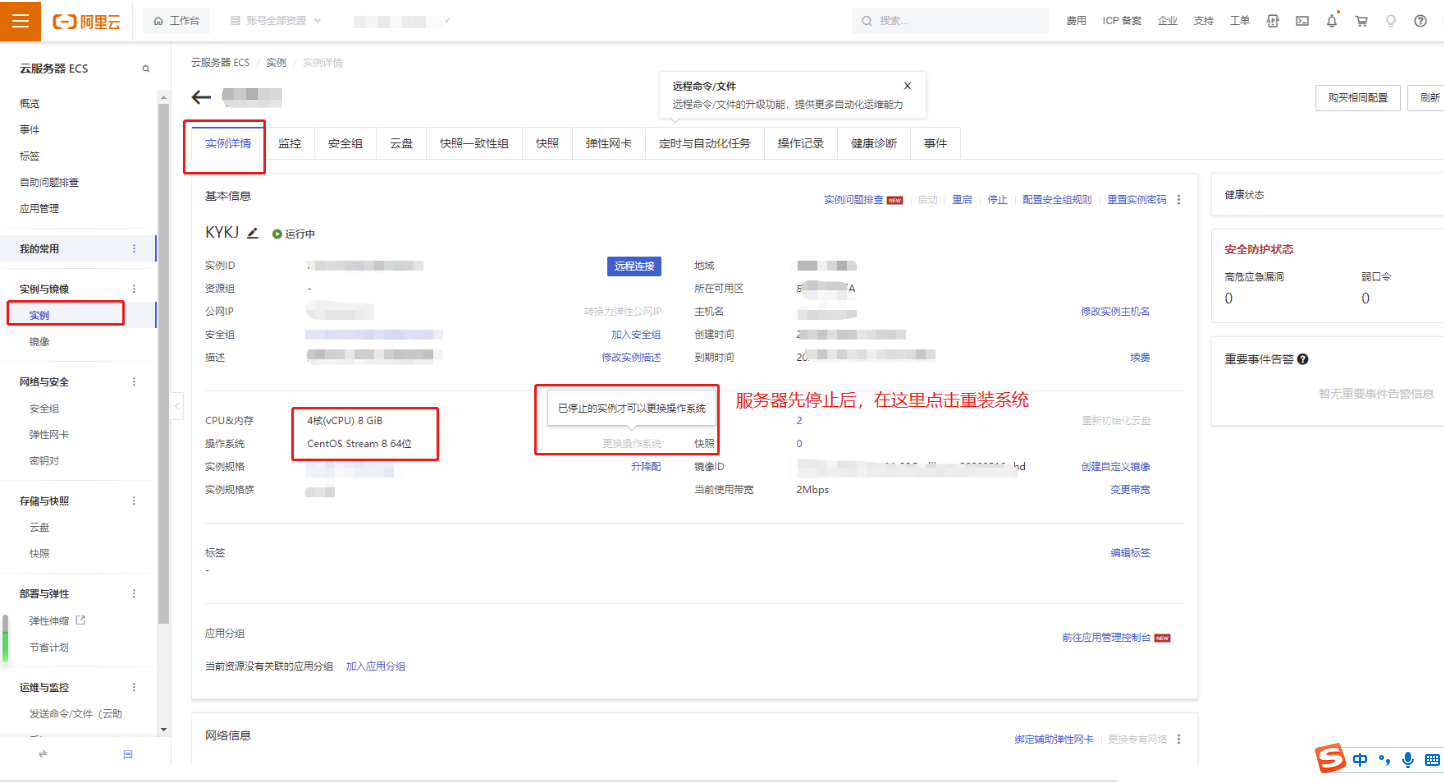Click pencil icon to rename KYKJ
Viewport: 1444px width, 782px height.
pyautogui.click(x=253, y=233)
